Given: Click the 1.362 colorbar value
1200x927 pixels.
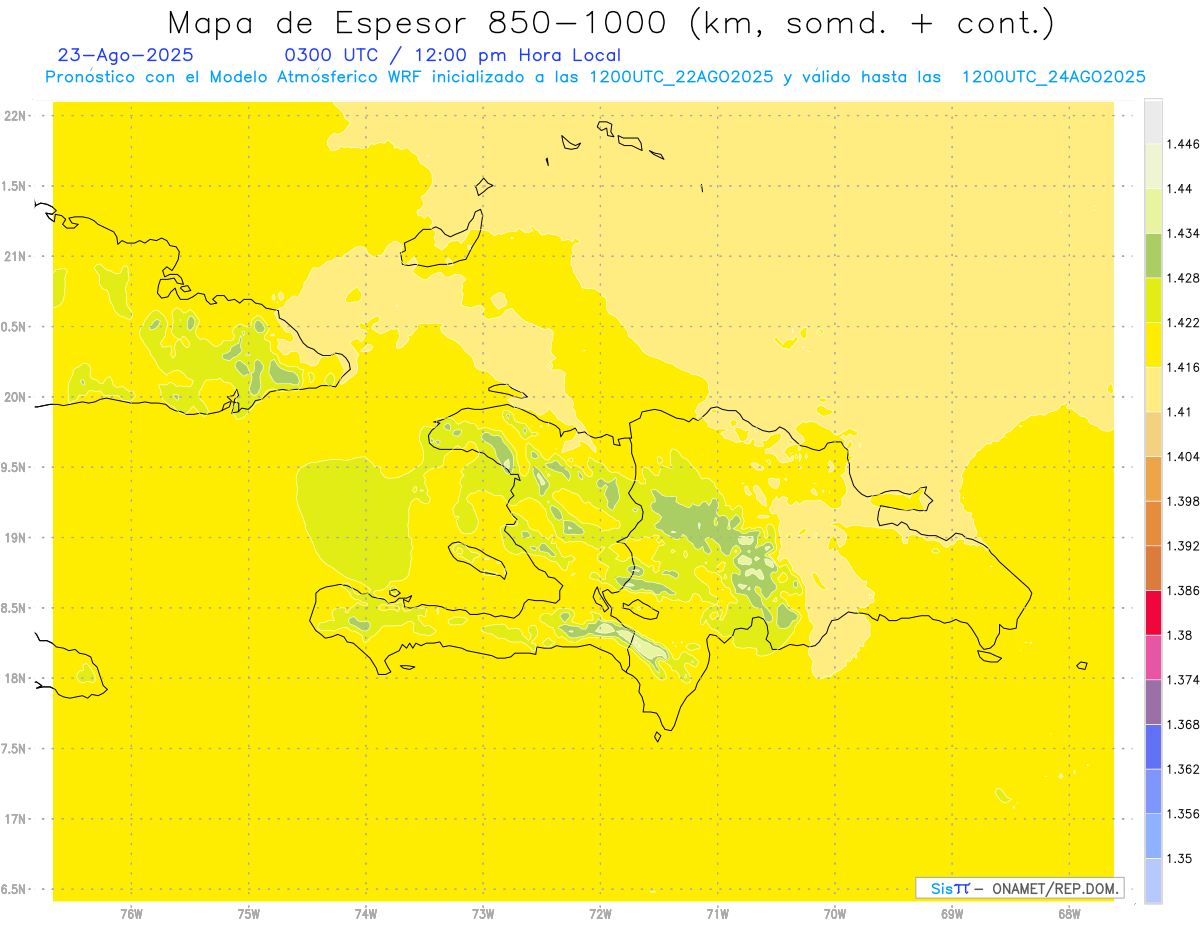Looking at the screenshot, I should point(1184,769).
